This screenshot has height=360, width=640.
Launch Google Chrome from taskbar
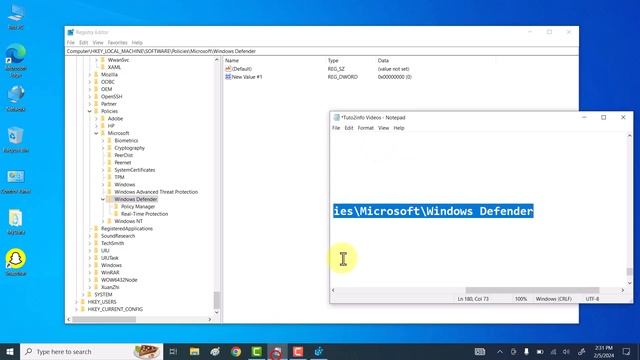[236, 351]
